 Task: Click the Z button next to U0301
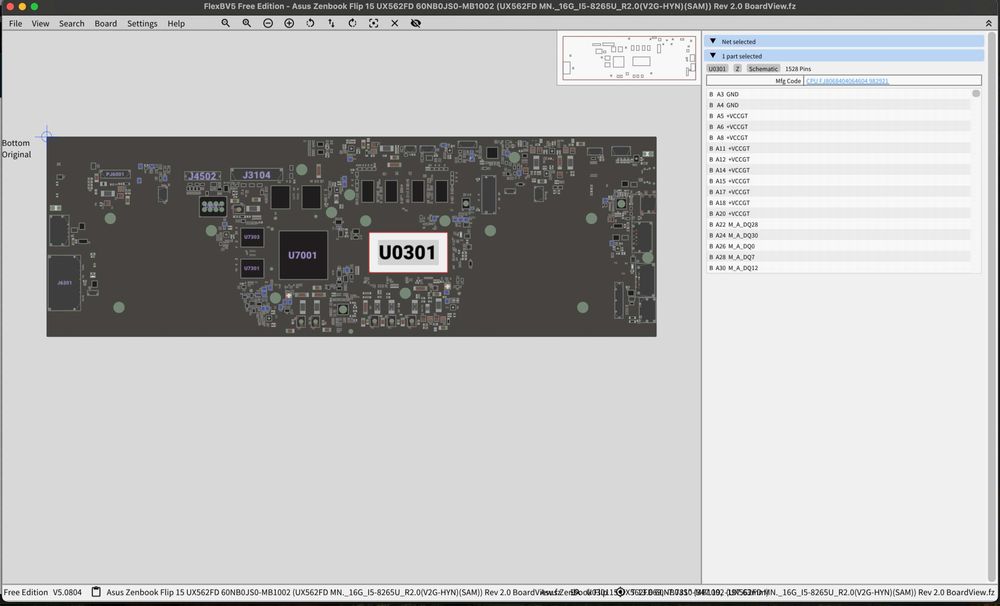pyautogui.click(x=737, y=68)
